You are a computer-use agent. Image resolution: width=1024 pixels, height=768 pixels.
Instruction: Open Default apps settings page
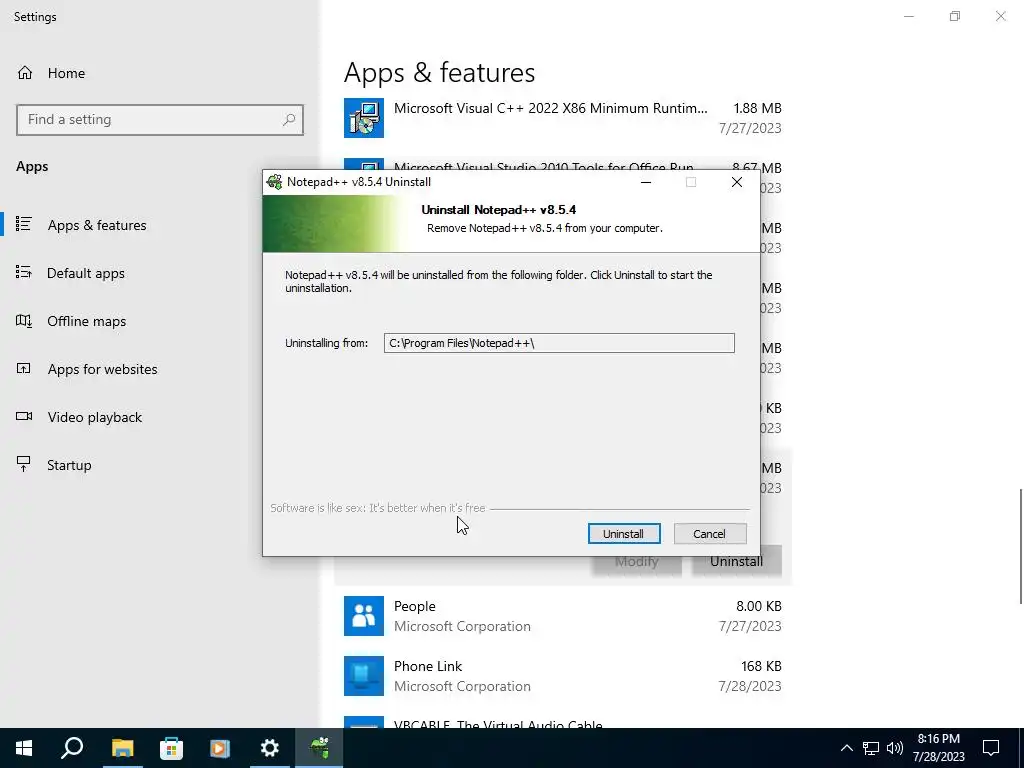point(86,273)
